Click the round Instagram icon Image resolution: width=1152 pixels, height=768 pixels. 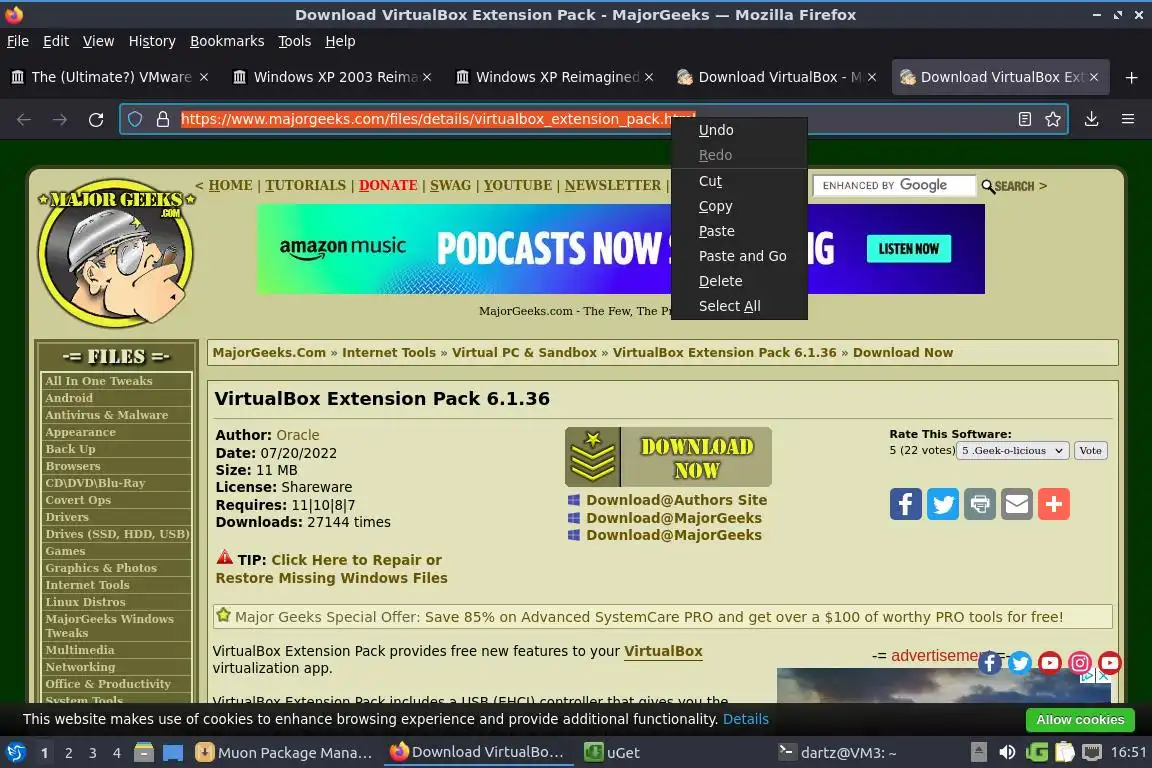point(1079,663)
